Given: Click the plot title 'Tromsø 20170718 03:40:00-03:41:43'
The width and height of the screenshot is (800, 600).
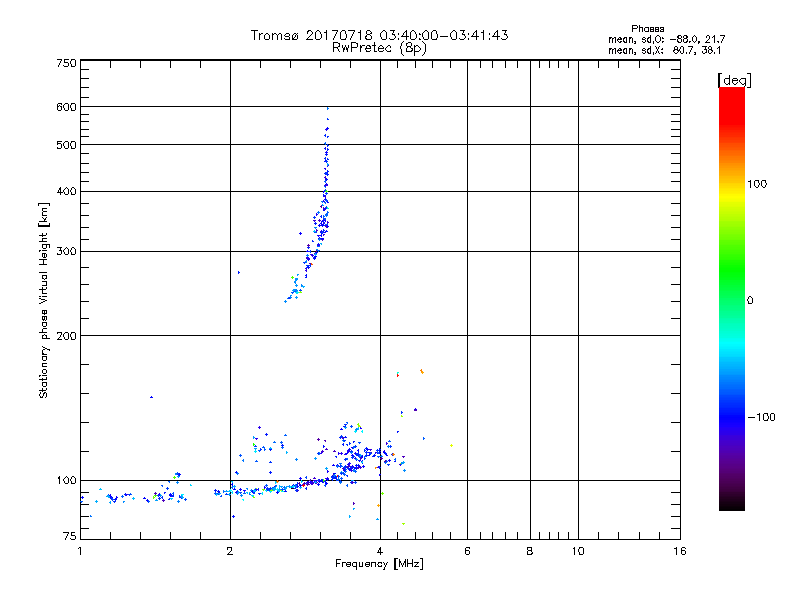Looking at the screenshot, I should tap(379, 35).
